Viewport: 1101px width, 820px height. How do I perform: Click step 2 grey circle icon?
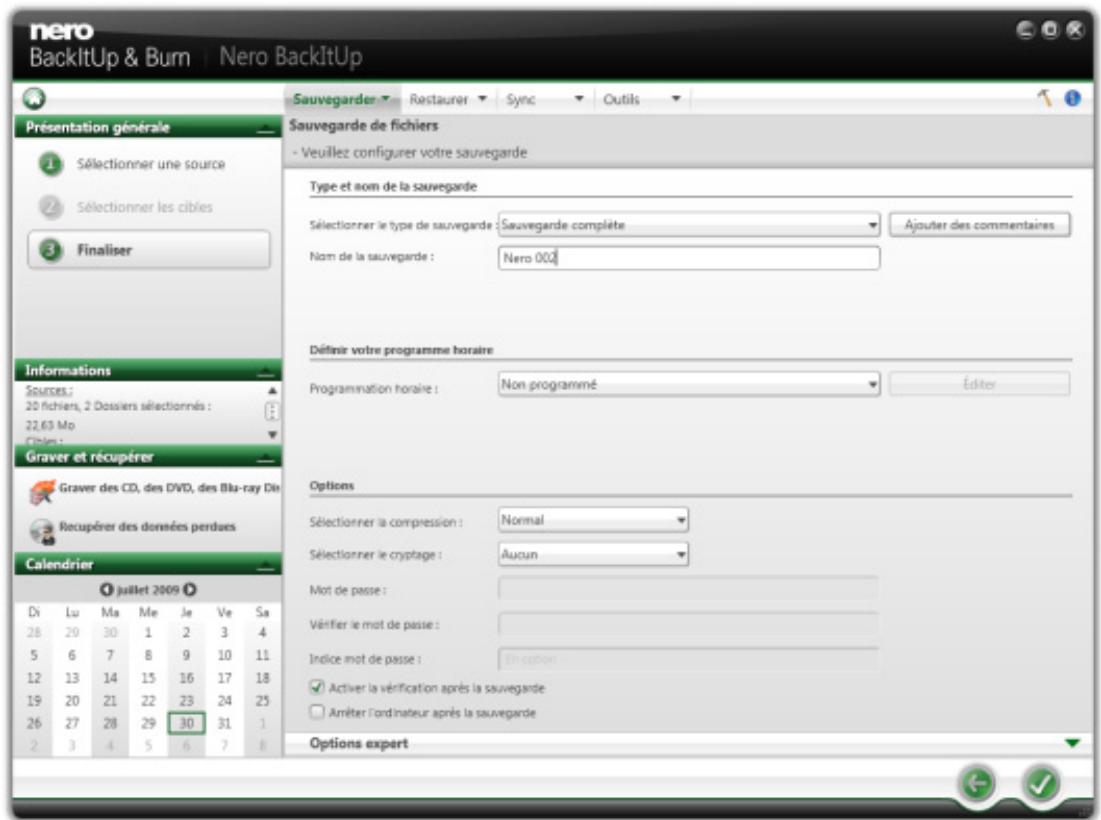51,207
